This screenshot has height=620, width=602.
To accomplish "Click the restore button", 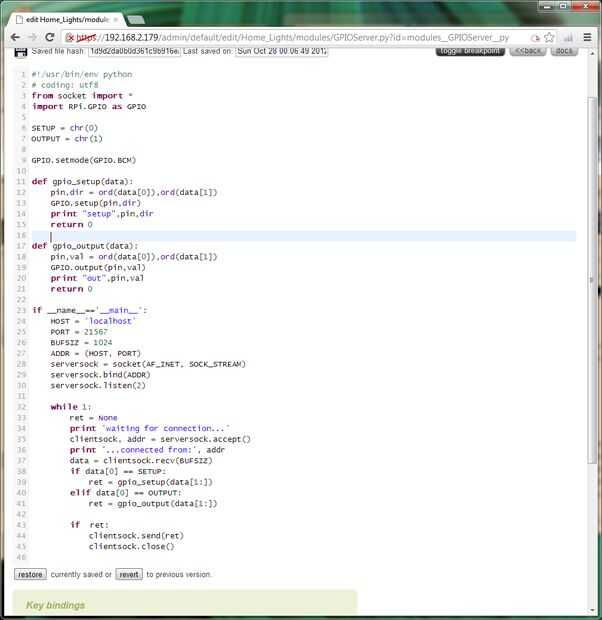I will 30,574.
